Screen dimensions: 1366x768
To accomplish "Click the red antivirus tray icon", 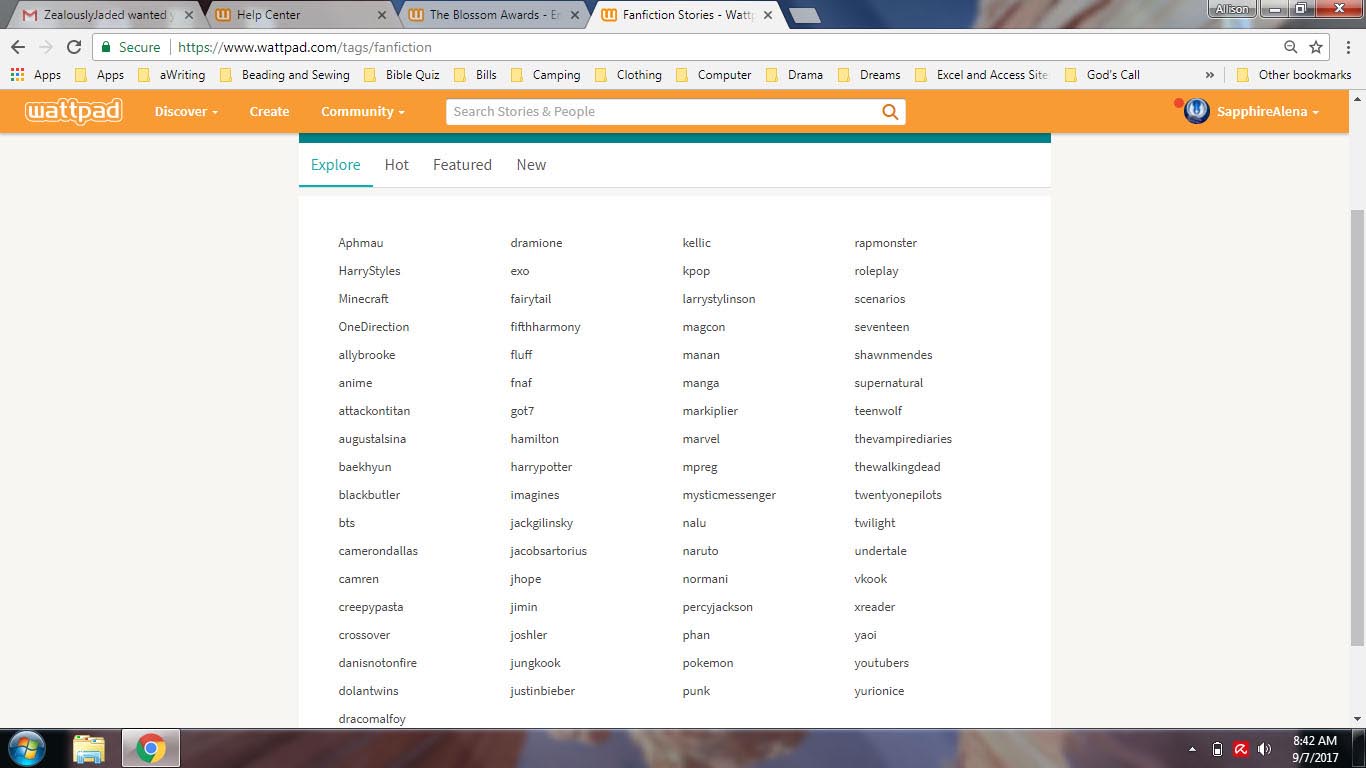I will coord(1241,749).
